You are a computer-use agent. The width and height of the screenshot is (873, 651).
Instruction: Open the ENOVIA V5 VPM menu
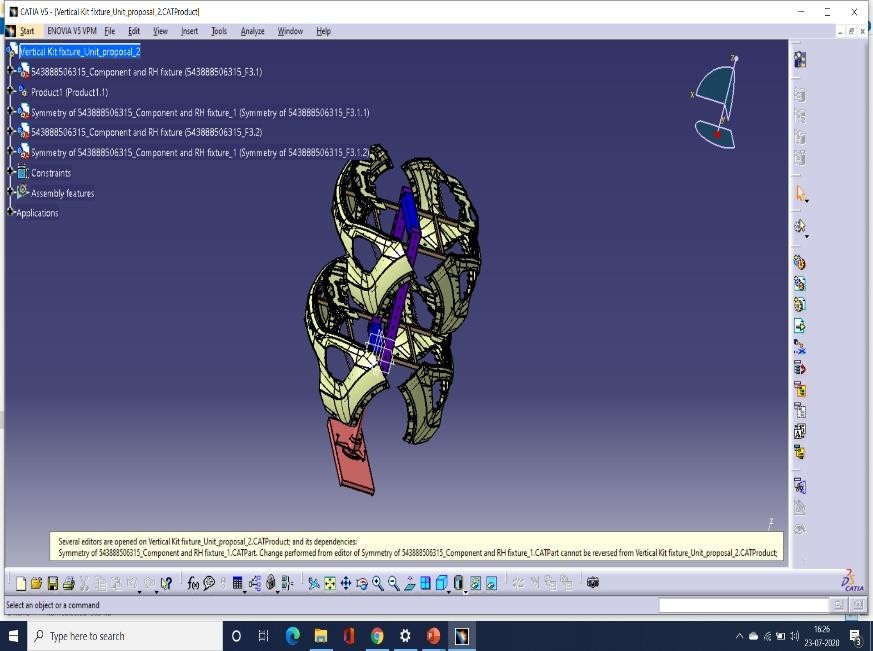72,31
